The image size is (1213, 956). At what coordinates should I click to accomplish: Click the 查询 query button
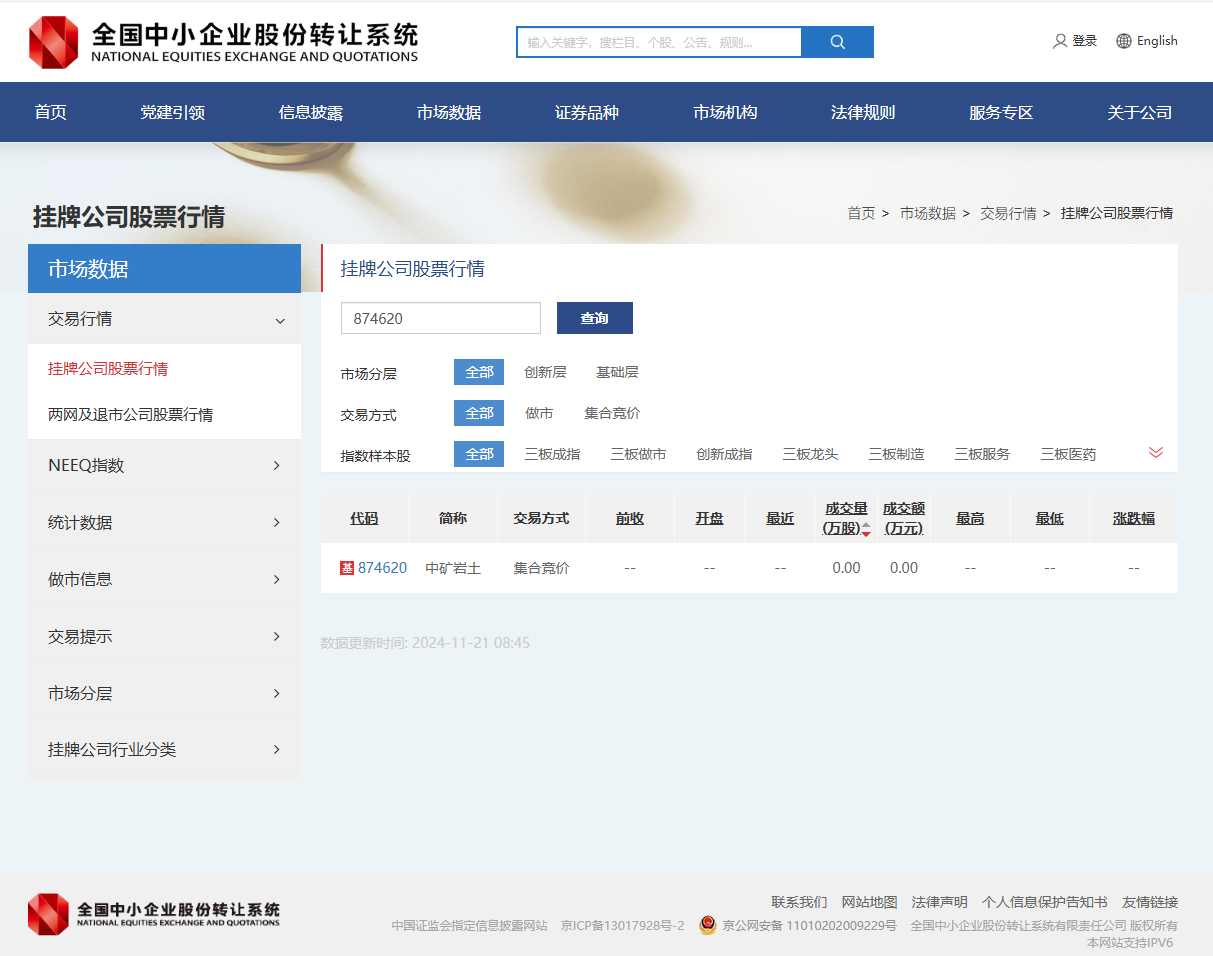(x=595, y=318)
